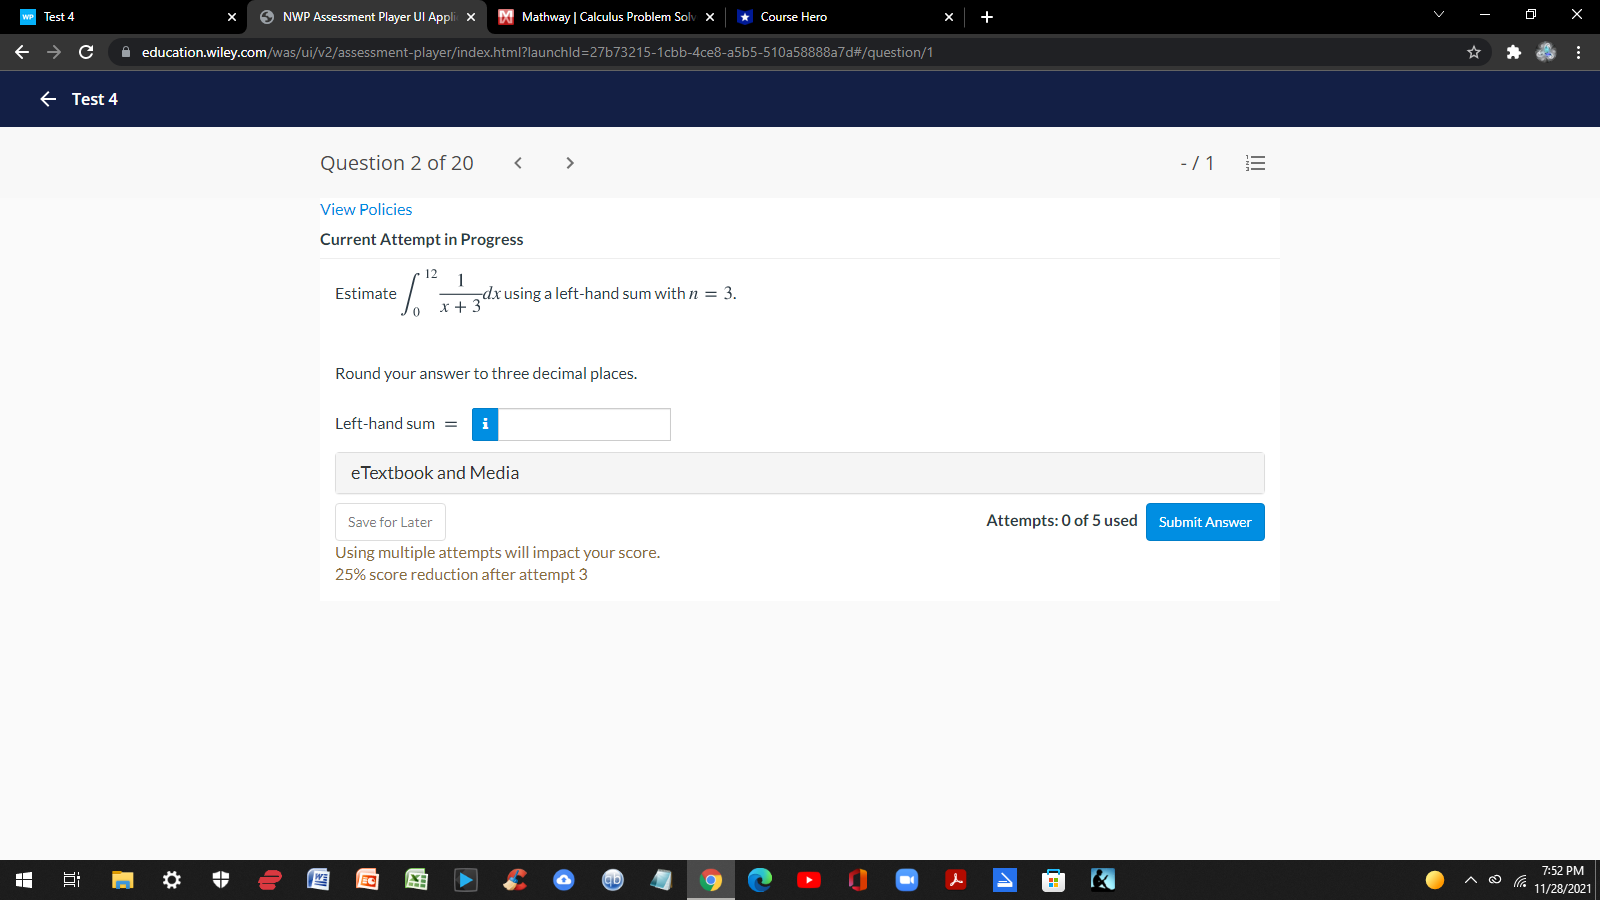Open the question list icon
Viewport: 1600px width, 900px height.
[x=1255, y=163]
